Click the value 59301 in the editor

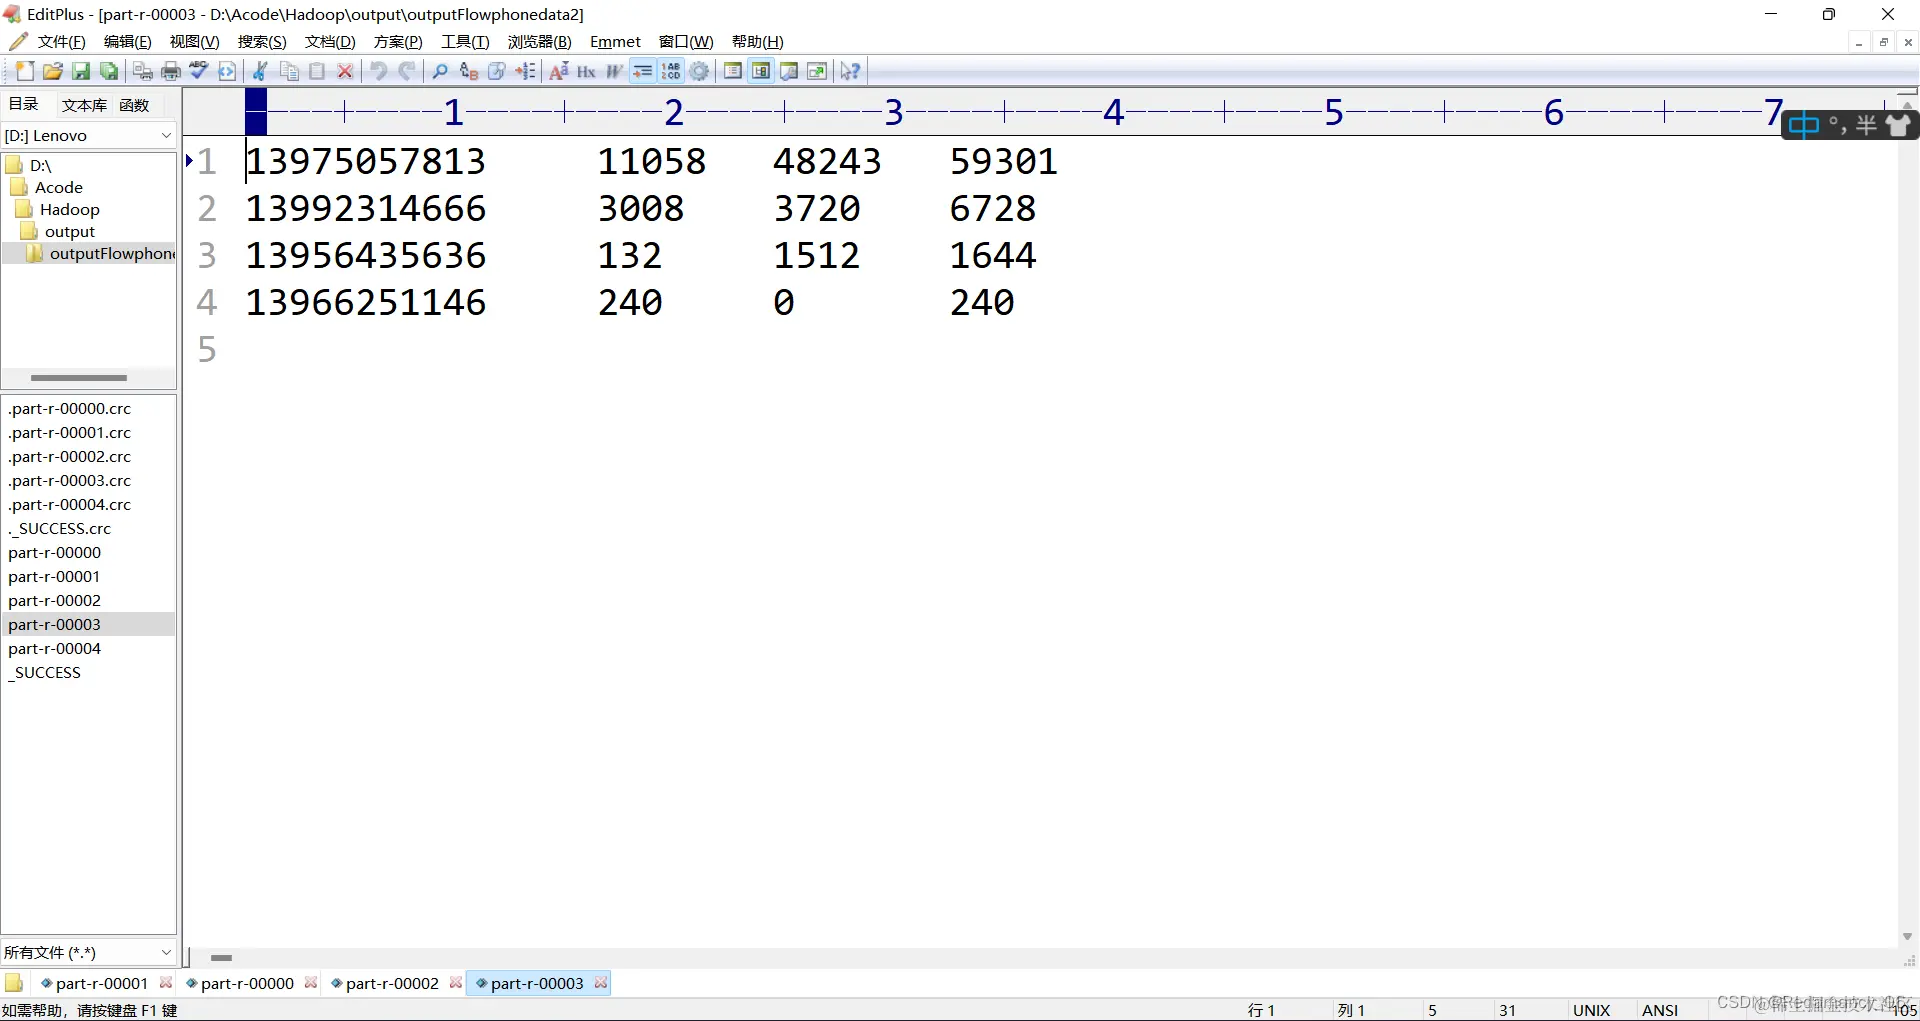pos(1003,161)
